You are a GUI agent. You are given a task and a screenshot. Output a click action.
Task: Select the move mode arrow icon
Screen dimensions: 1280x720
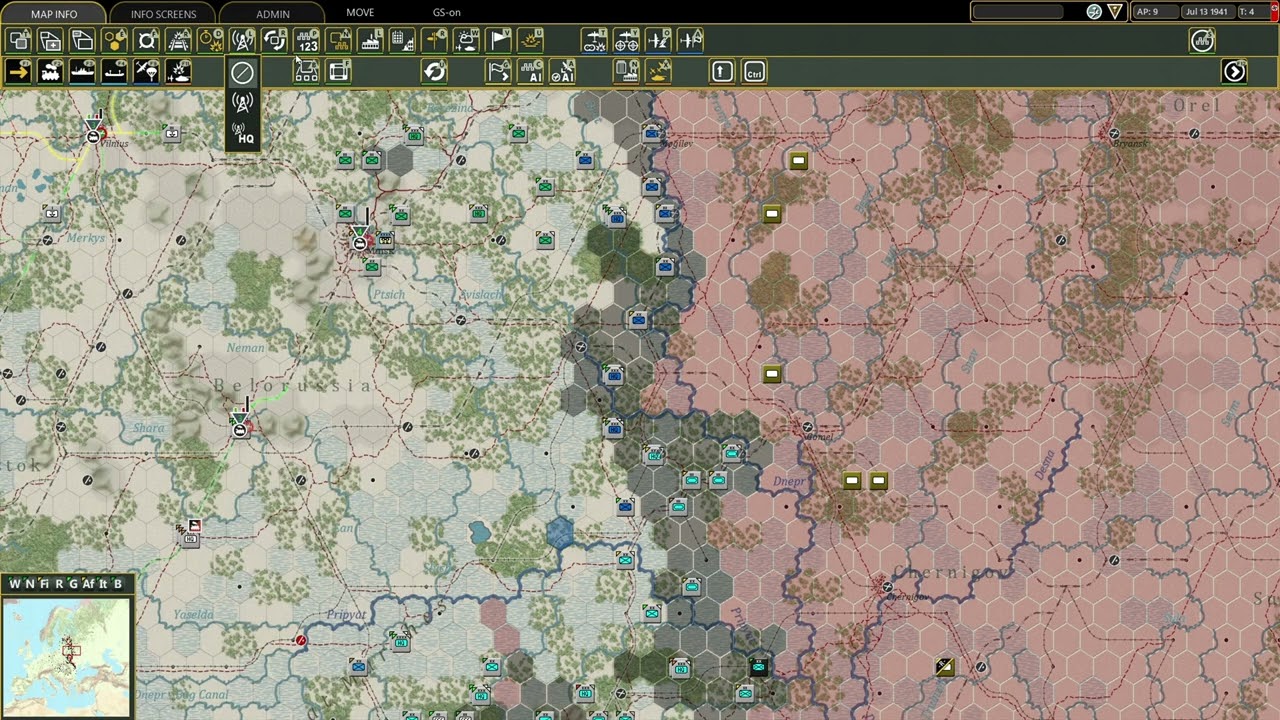coord(19,71)
